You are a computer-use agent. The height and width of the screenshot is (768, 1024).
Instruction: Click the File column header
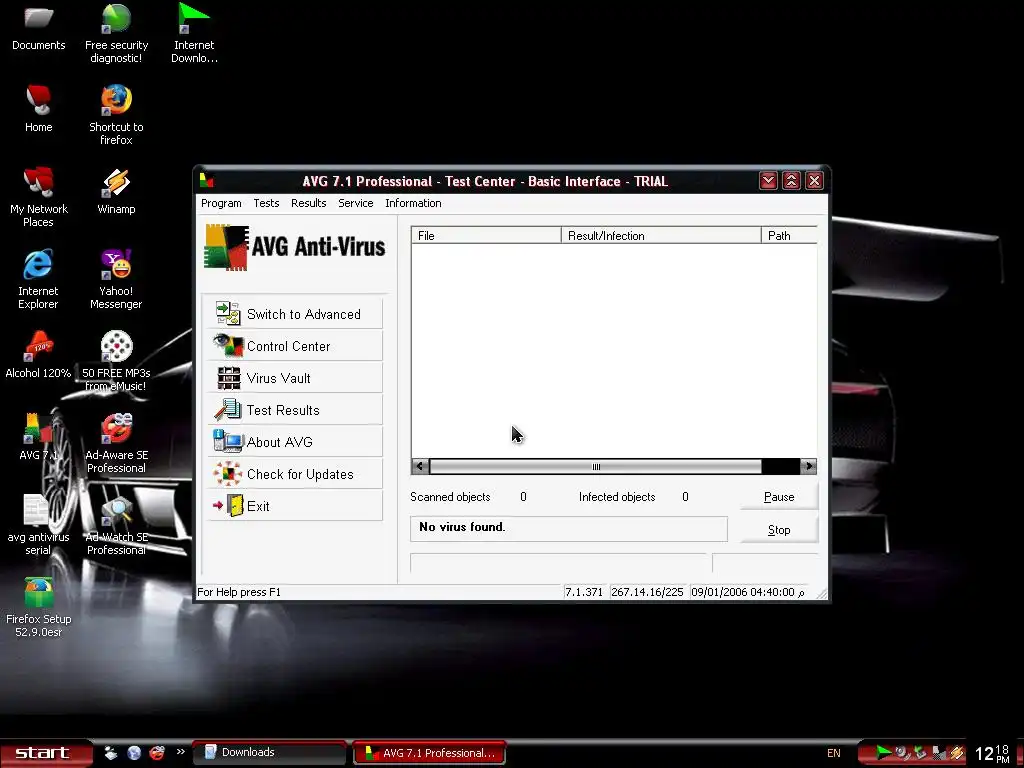[x=486, y=235]
